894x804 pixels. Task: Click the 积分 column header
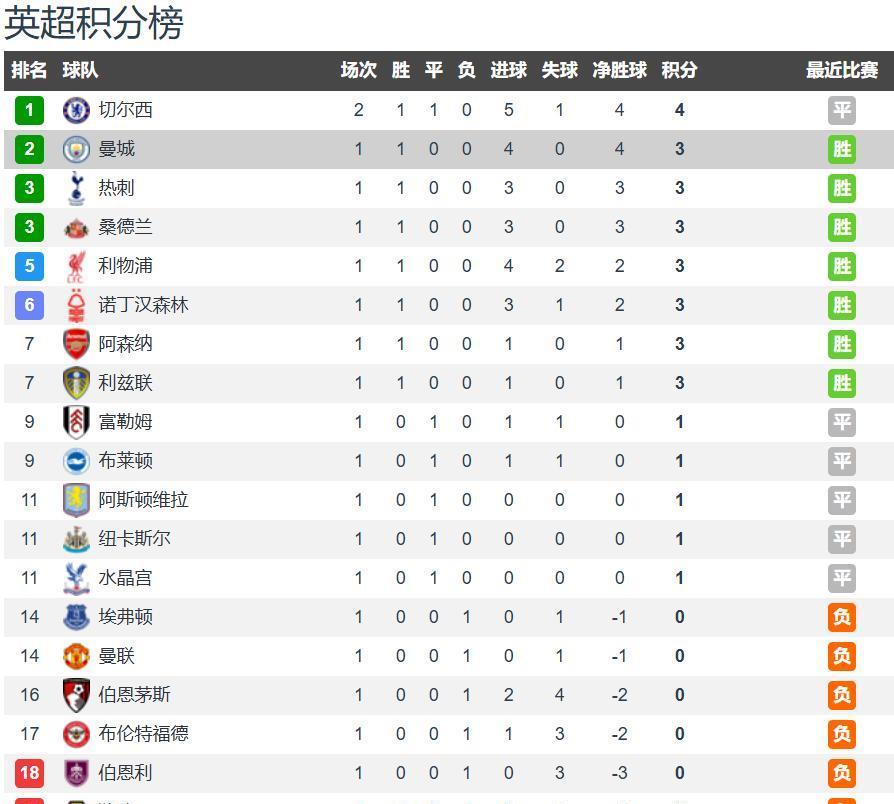[x=679, y=70]
